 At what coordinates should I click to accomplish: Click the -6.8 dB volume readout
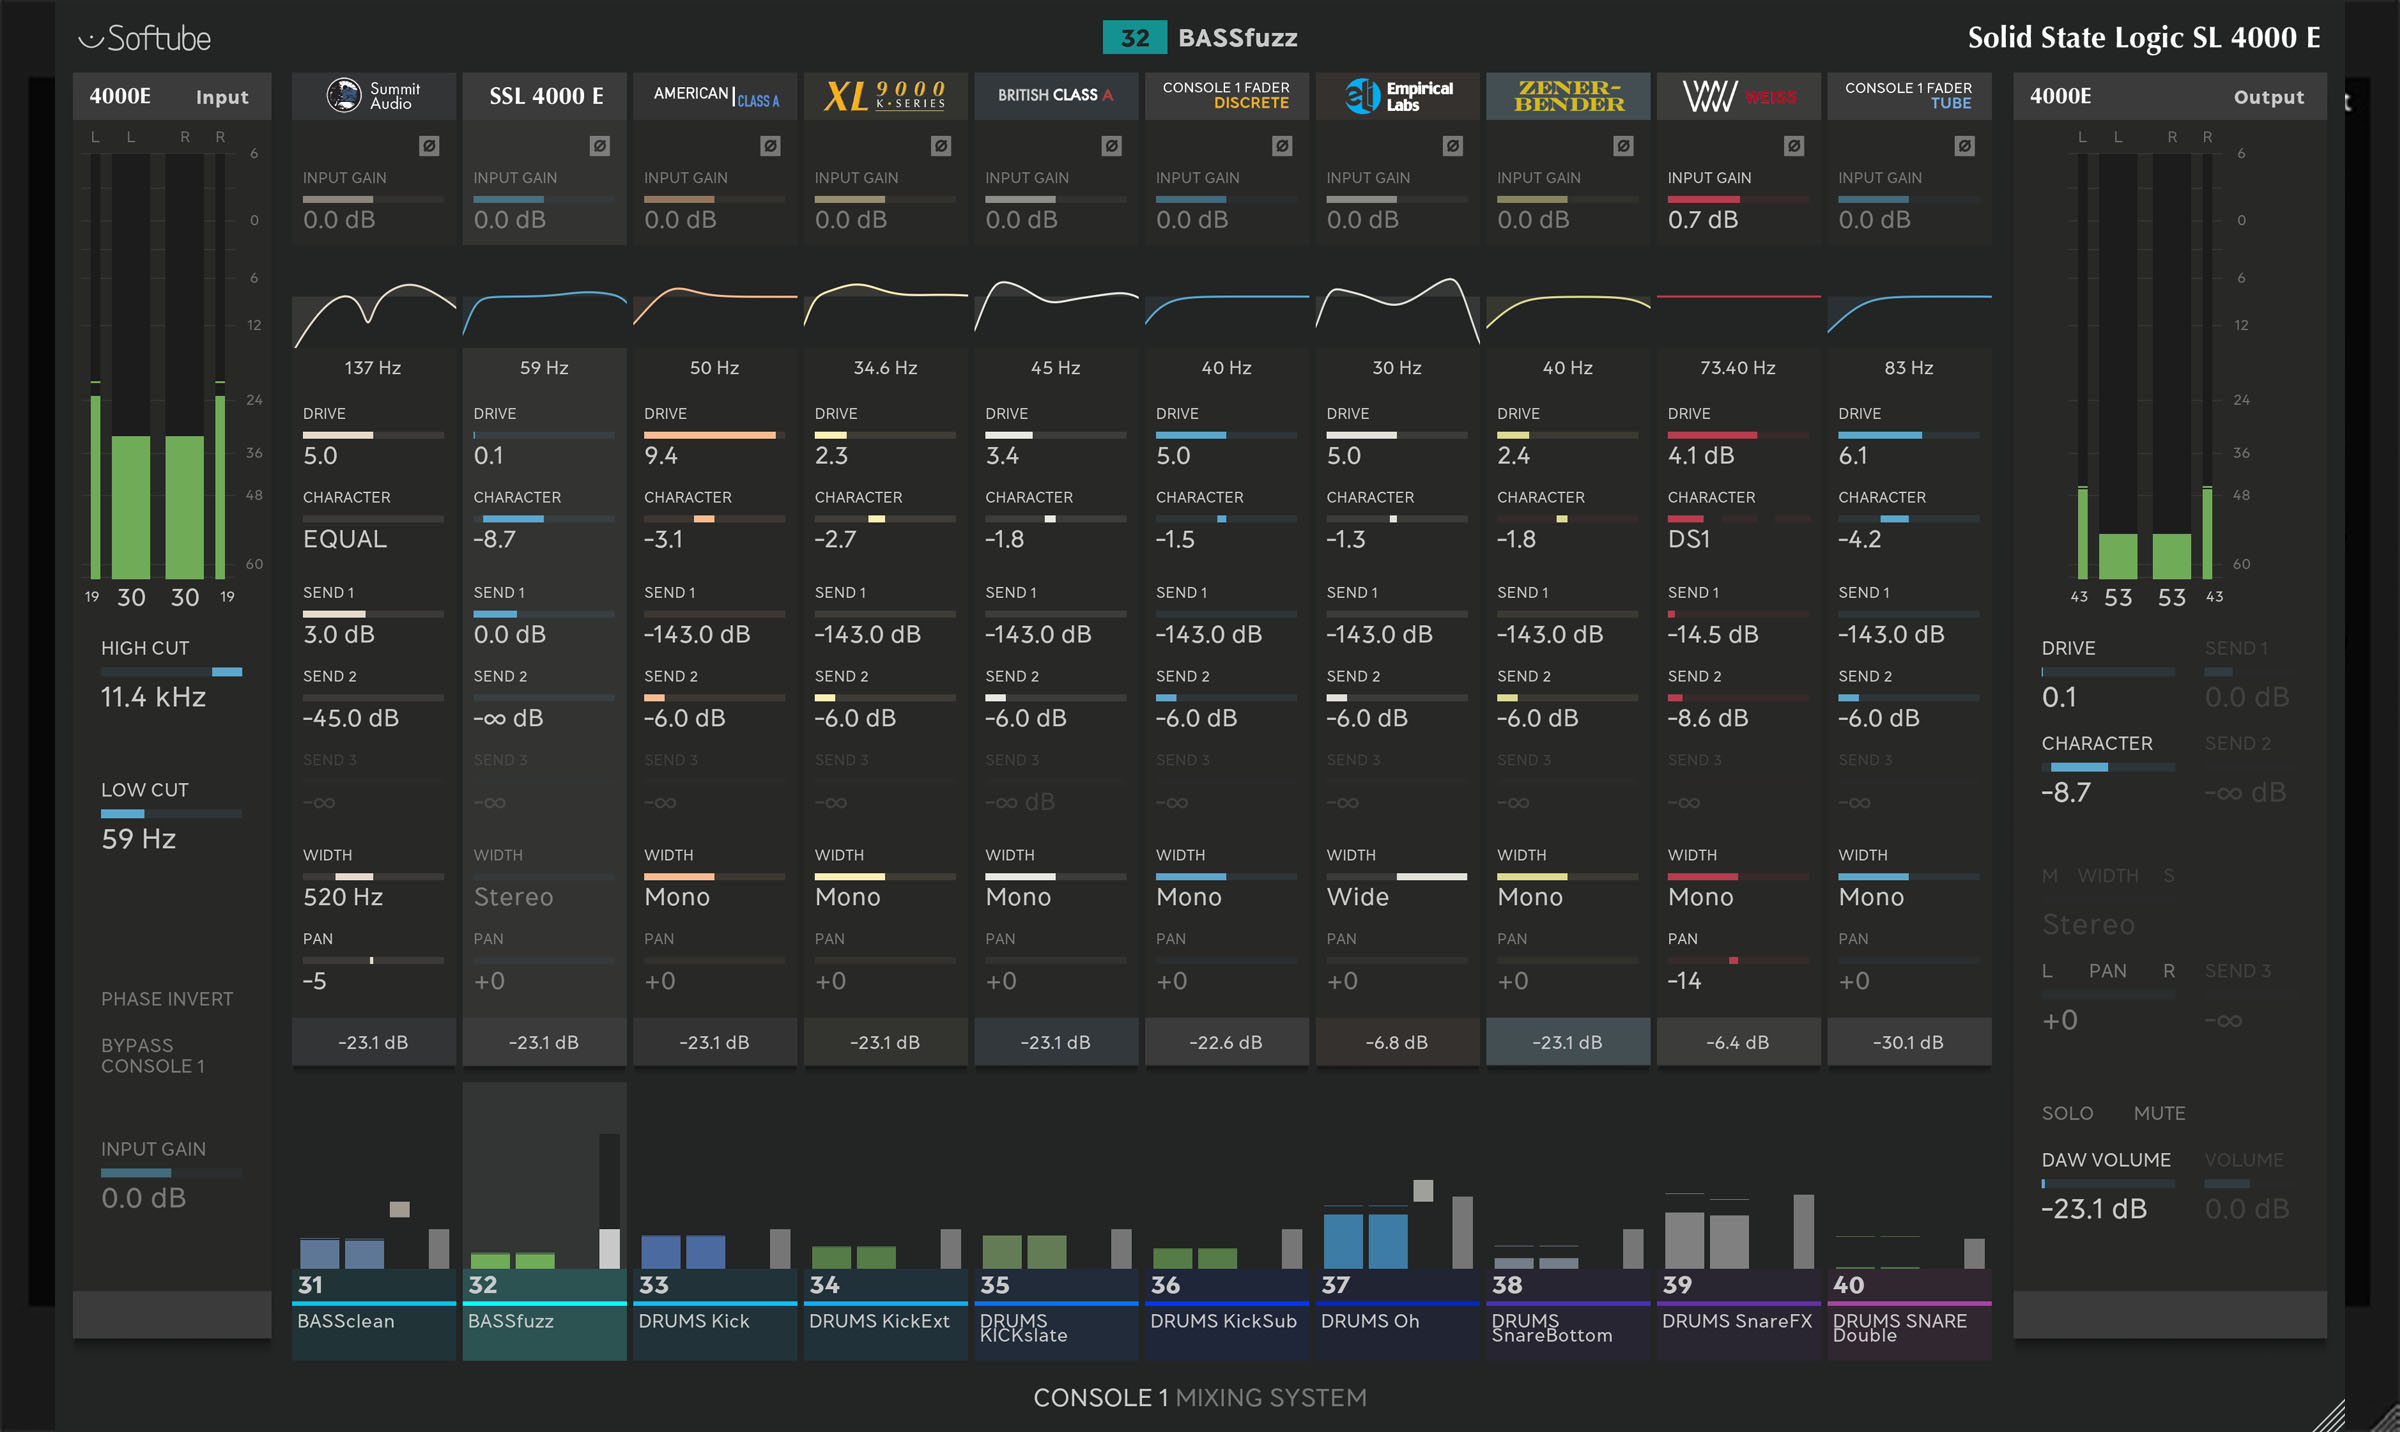click(1397, 1042)
